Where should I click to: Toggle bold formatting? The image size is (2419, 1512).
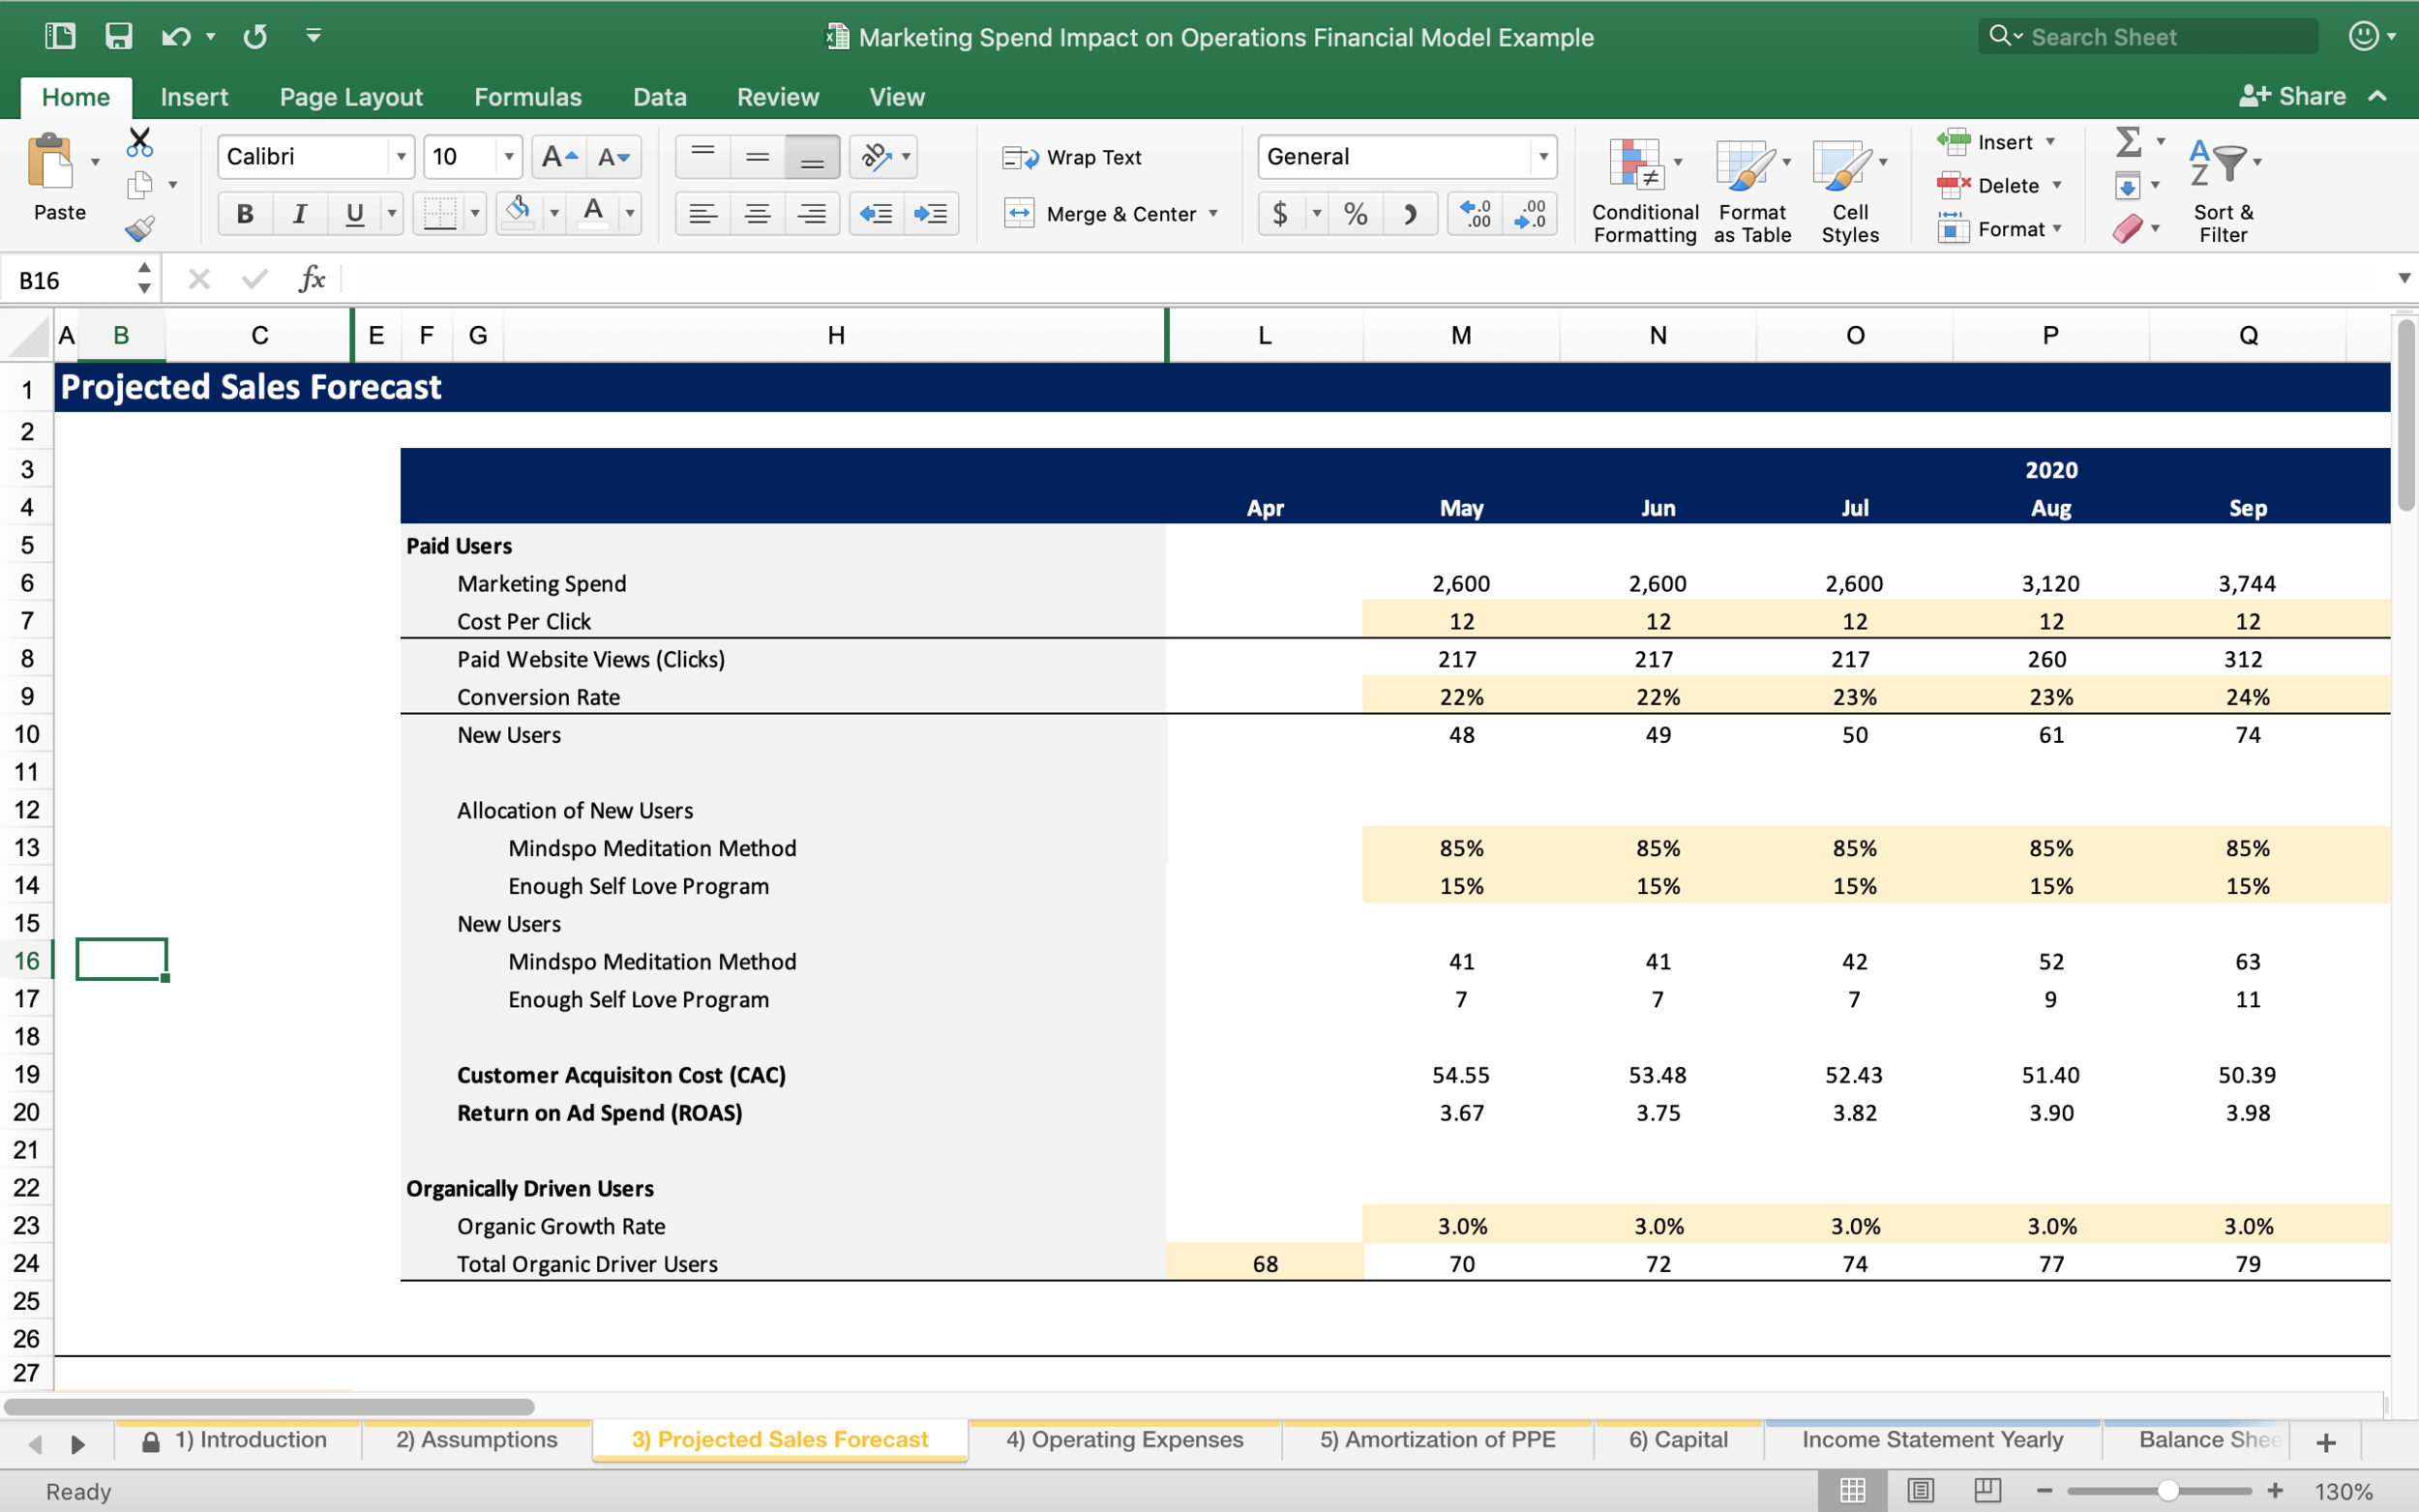244,212
